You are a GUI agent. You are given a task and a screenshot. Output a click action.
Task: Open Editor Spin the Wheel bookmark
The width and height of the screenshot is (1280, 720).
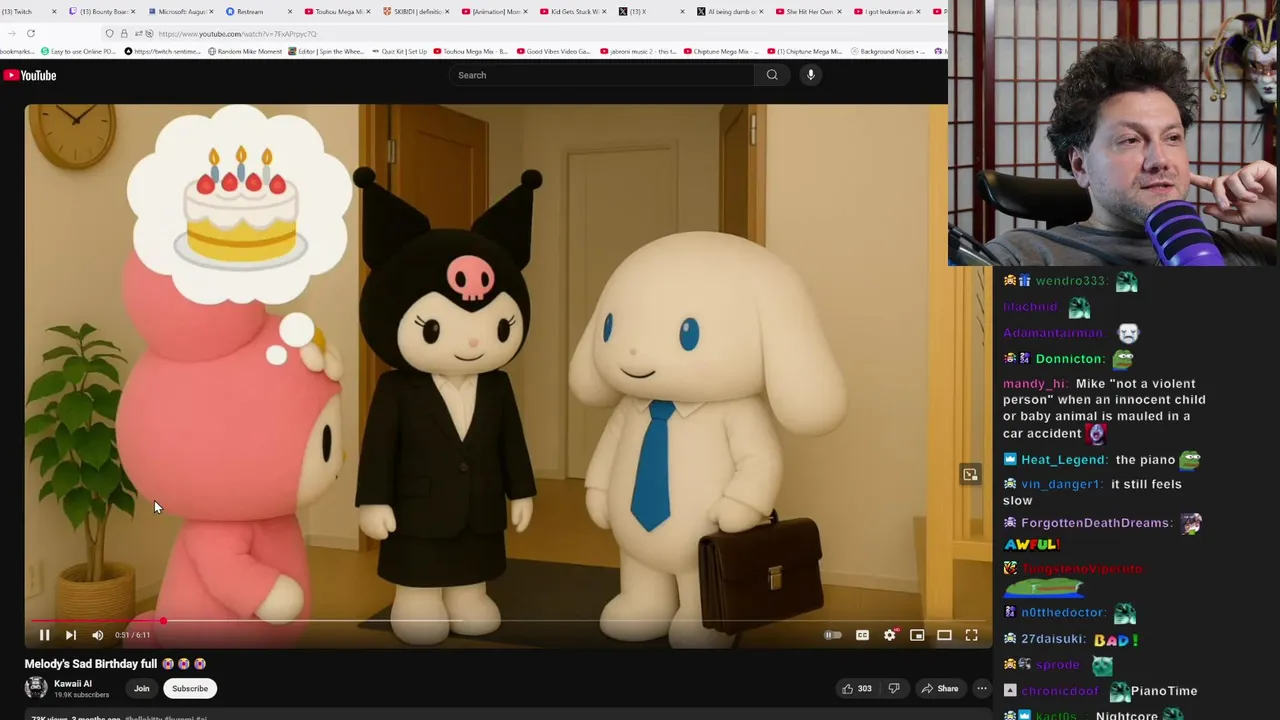[x=326, y=51]
